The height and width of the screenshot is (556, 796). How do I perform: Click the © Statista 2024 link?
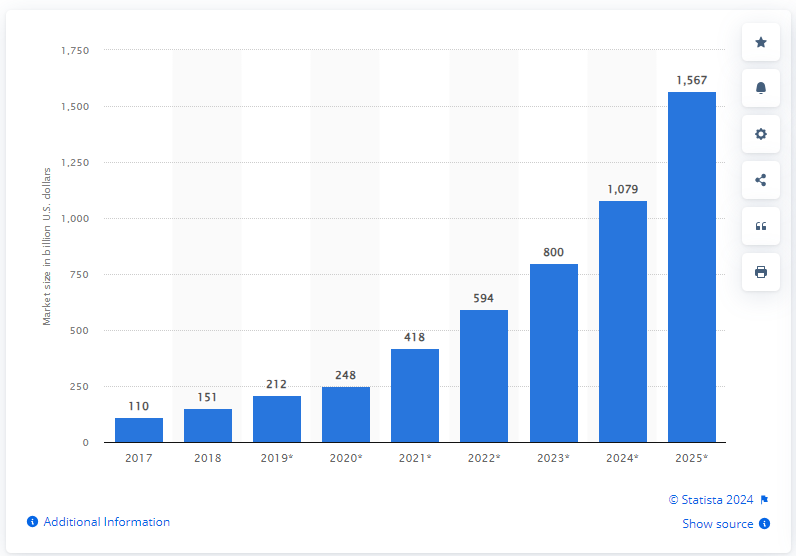[x=711, y=500]
